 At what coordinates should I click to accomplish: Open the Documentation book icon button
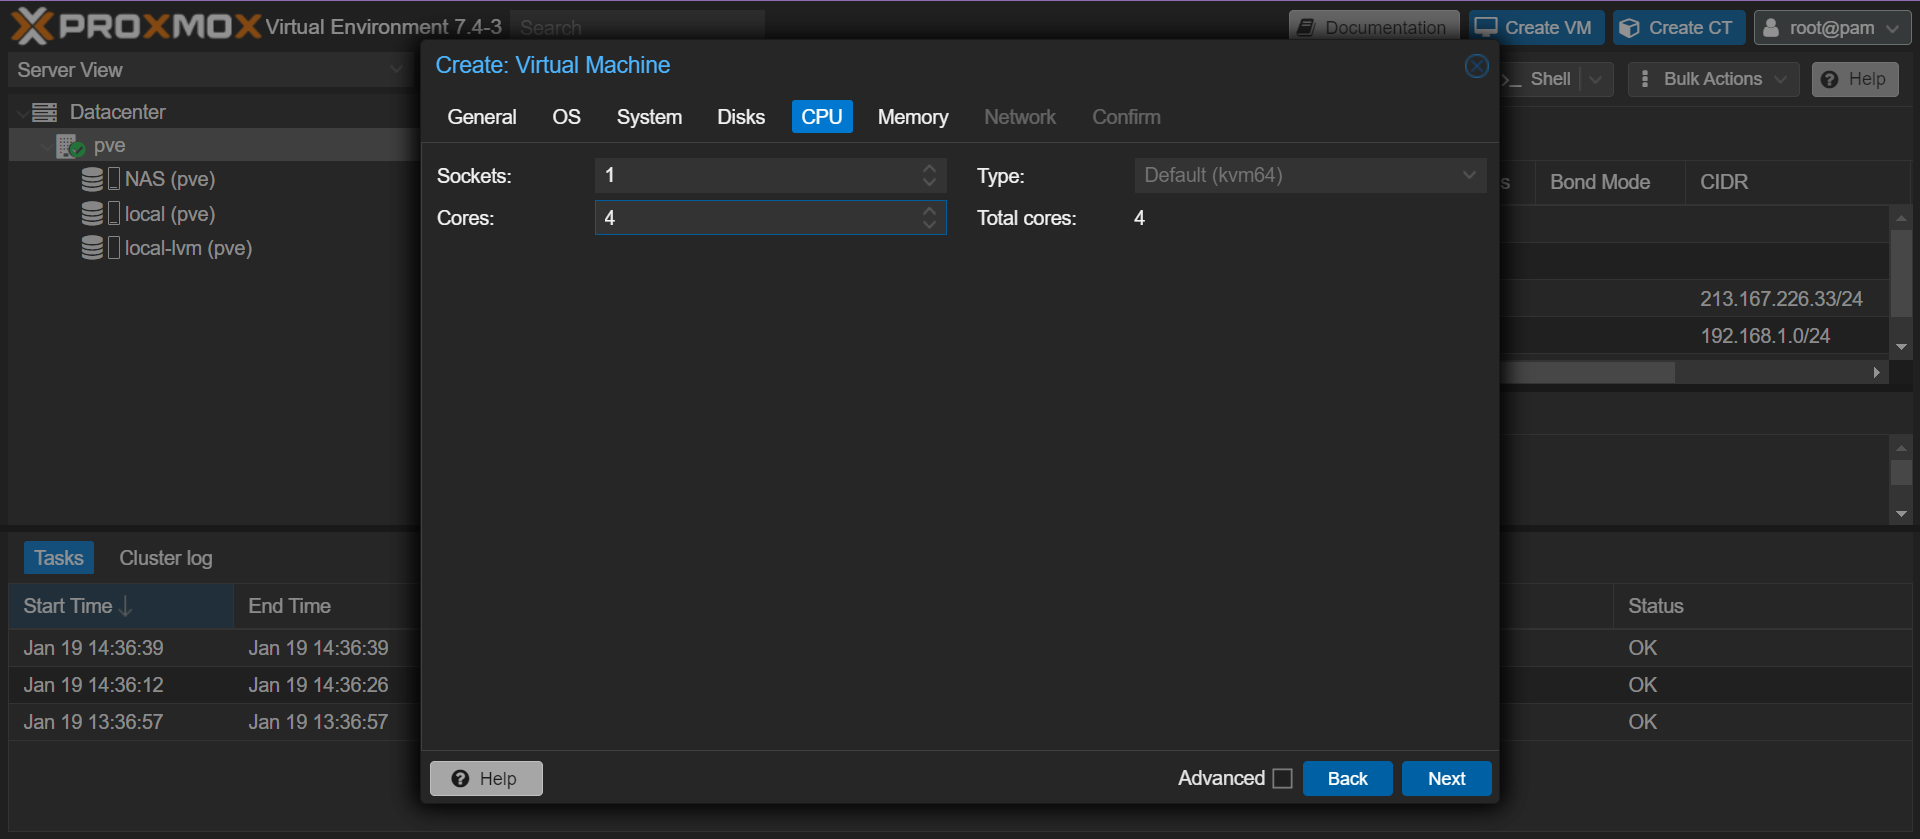1306,28
